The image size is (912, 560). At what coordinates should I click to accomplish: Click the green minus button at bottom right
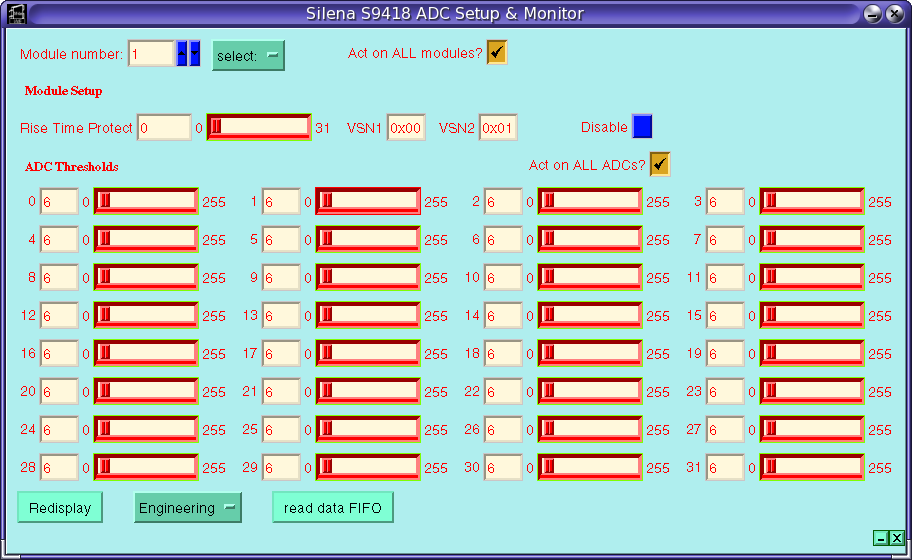click(881, 538)
